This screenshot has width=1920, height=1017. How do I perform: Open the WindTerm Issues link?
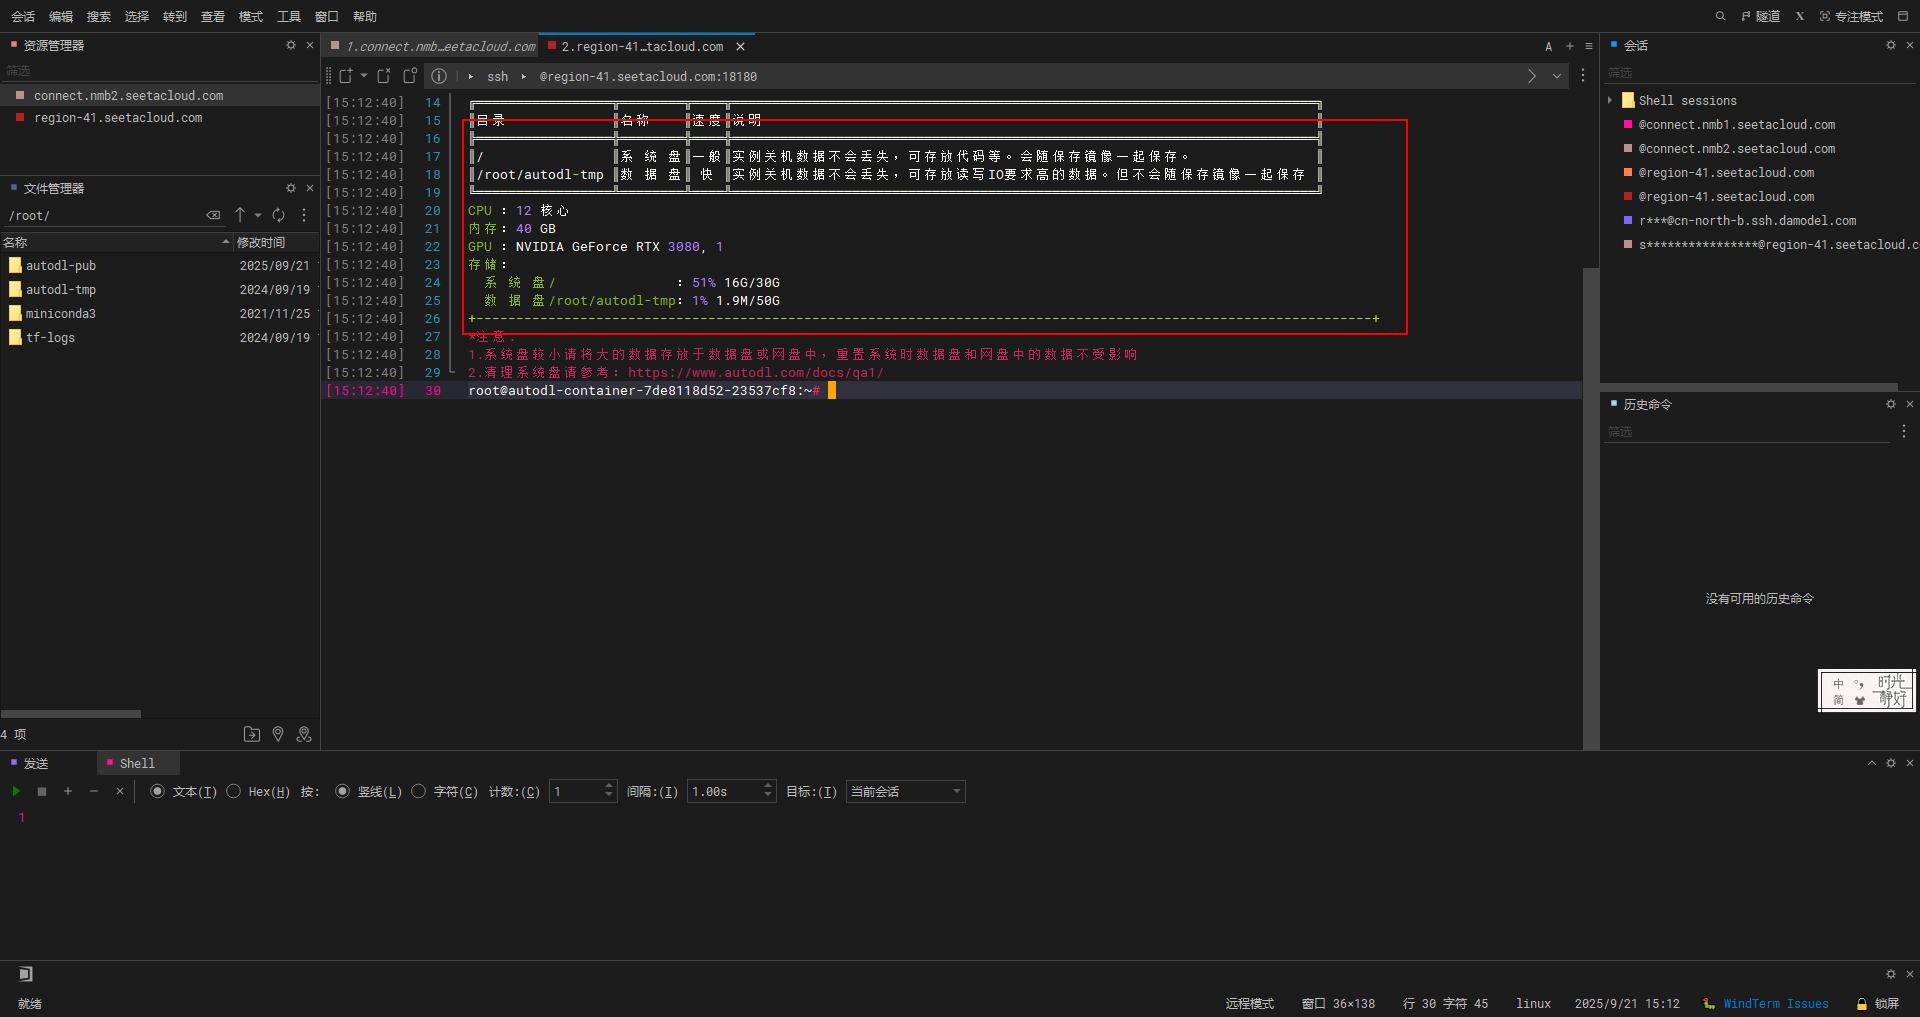click(1775, 1003)
